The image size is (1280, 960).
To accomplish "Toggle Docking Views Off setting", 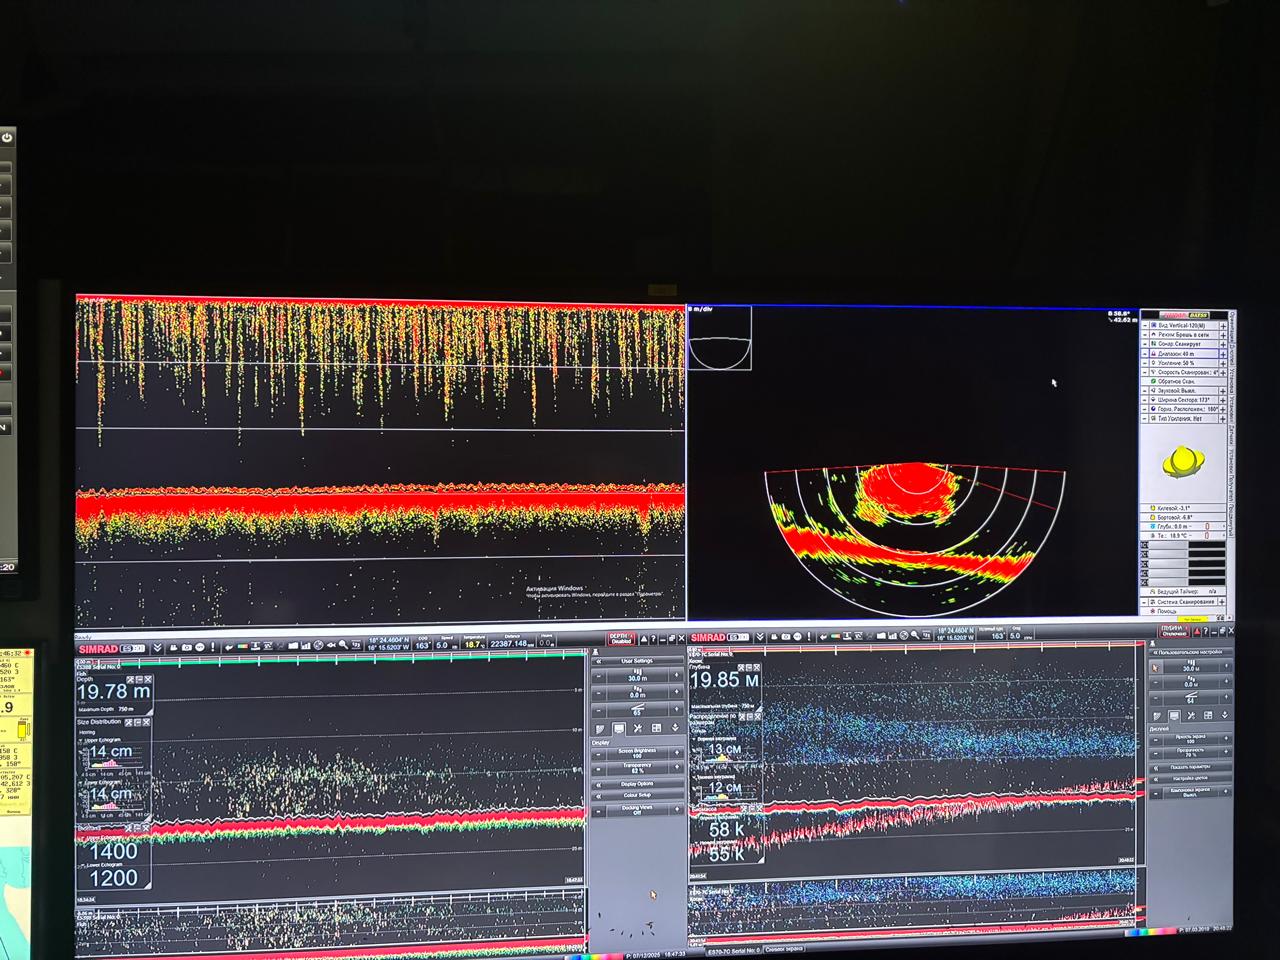I will (x=637, y=811).
